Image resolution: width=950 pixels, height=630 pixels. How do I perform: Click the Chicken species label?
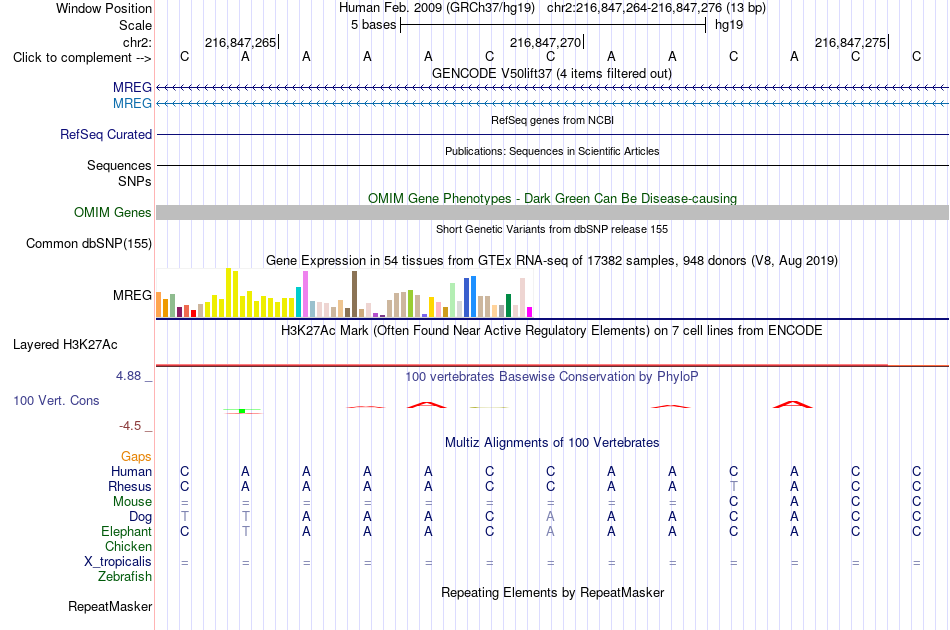128,546
